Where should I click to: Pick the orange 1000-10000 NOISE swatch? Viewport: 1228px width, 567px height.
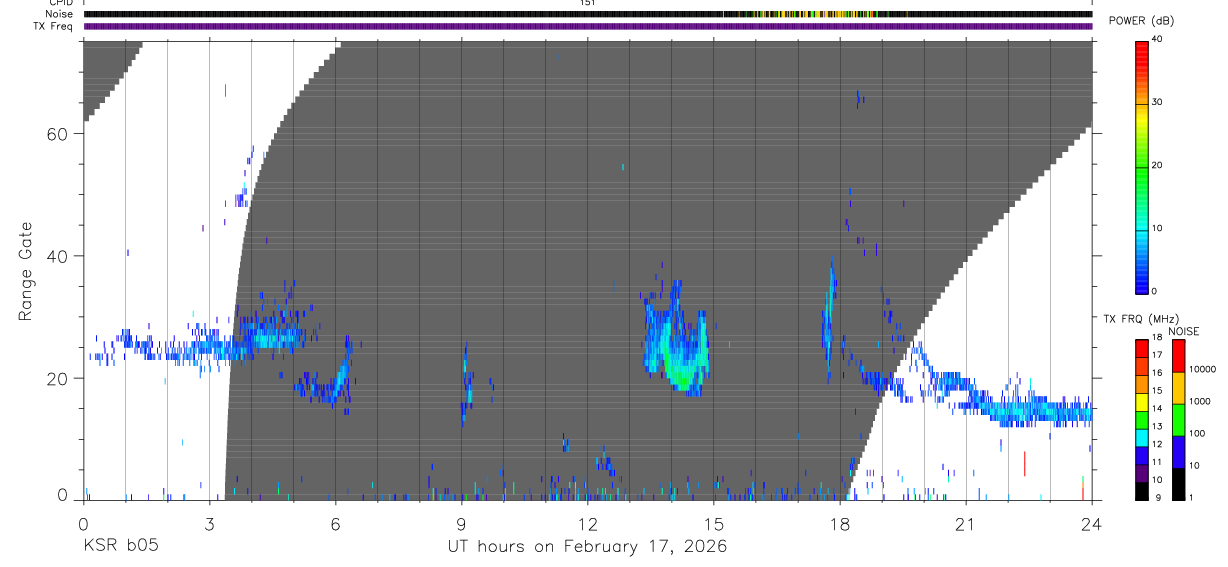coord(1178,388)
